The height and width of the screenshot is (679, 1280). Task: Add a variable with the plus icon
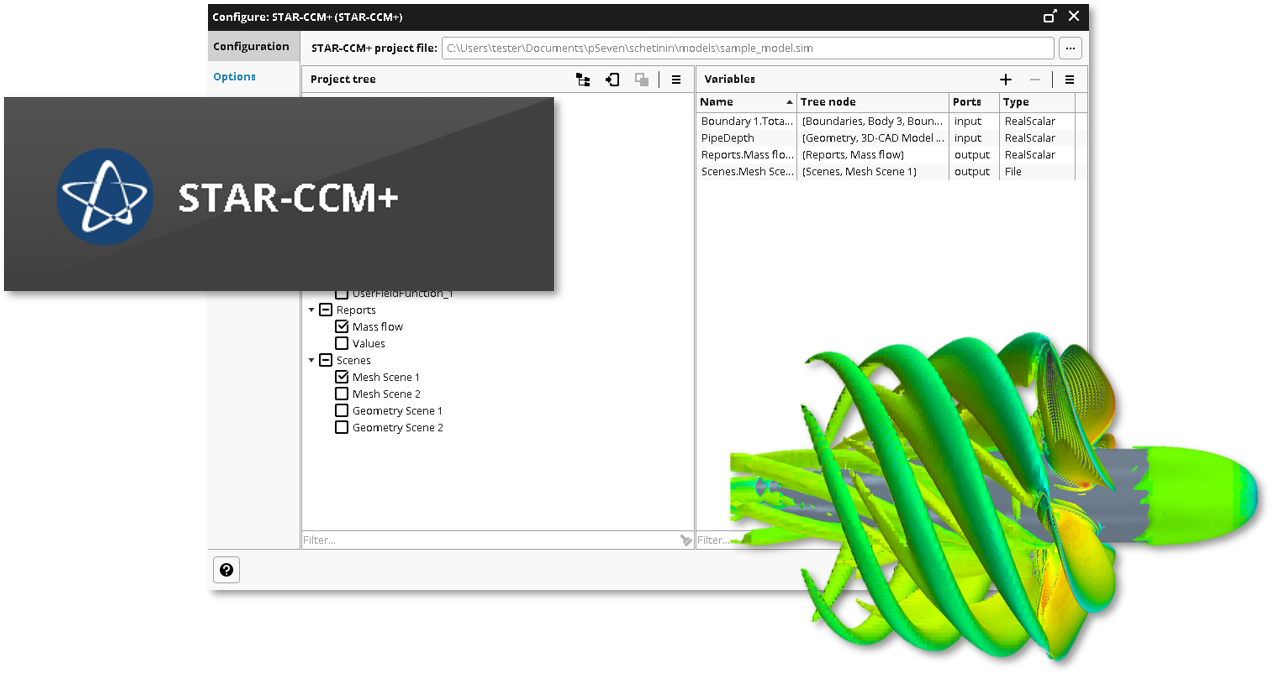(1006, 80)
